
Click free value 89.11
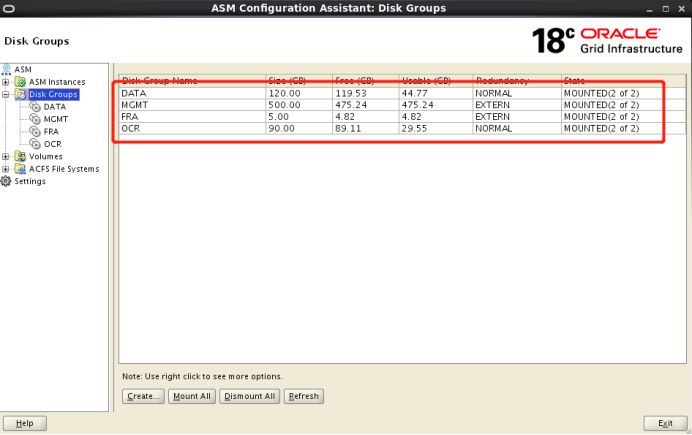click(x=348, y=128)
